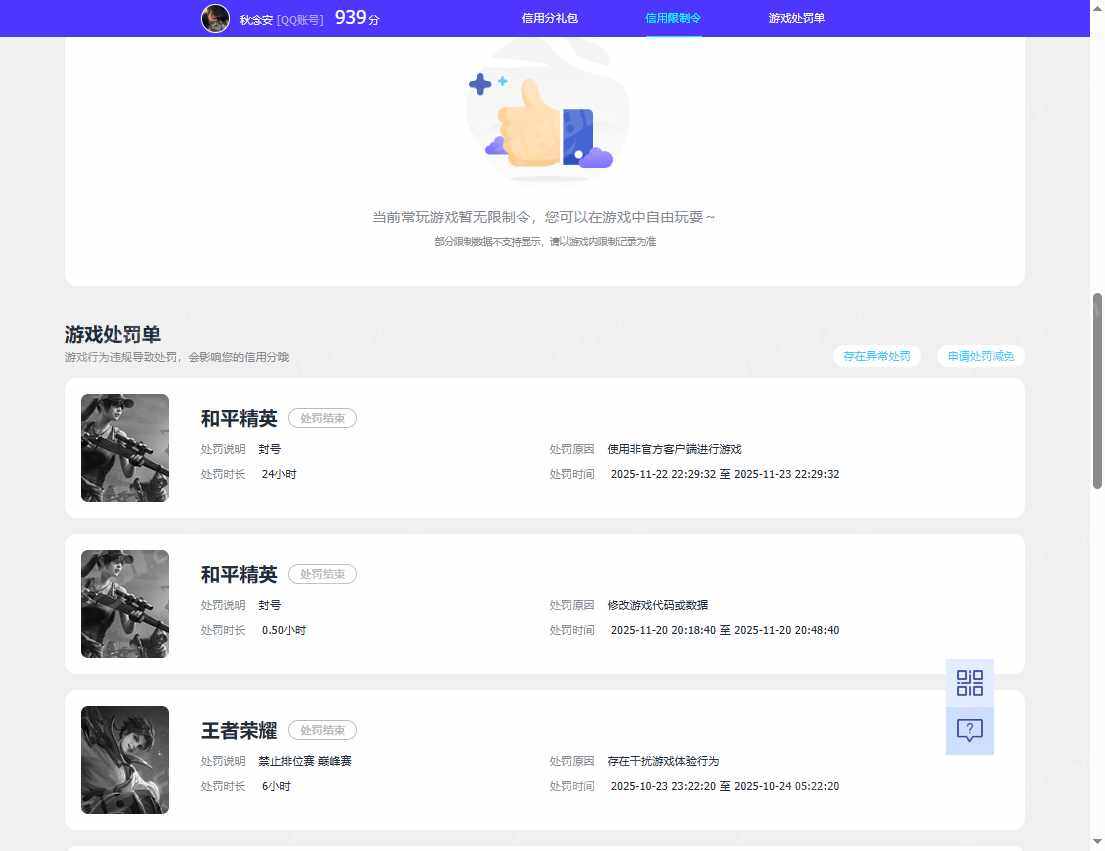Viewport: 1105px width, 851px height.
Task: Click 处罚结束 badge on 王者荣耀 record
Action: click(x=323, y=731)
